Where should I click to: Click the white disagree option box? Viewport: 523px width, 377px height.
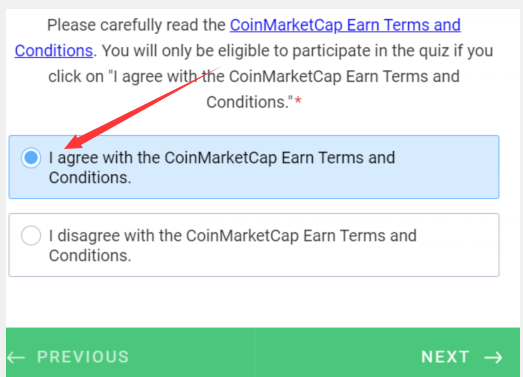254,245
